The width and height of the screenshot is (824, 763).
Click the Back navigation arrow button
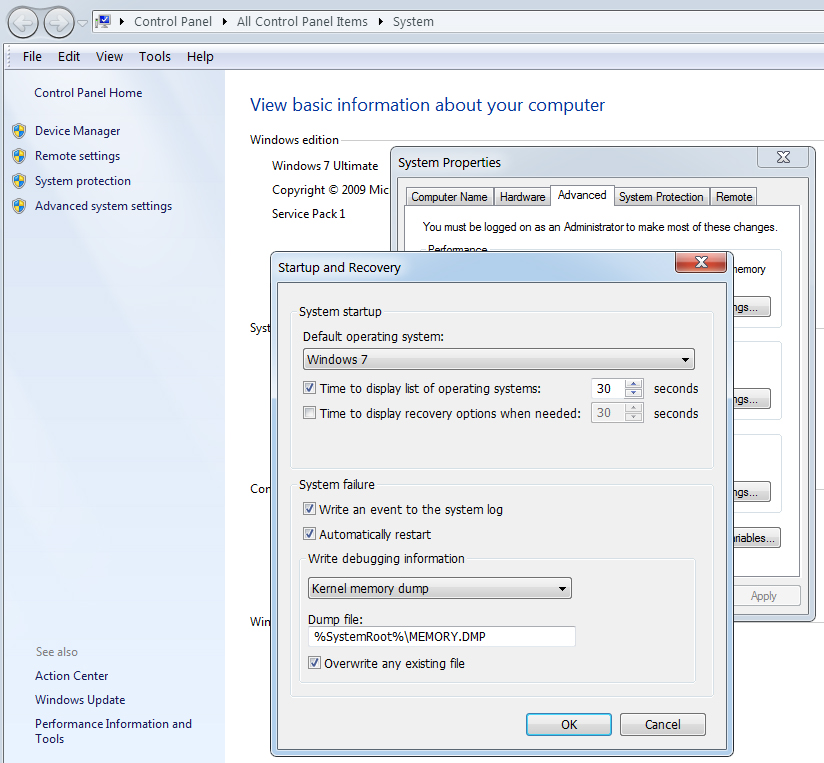point(23,23)
